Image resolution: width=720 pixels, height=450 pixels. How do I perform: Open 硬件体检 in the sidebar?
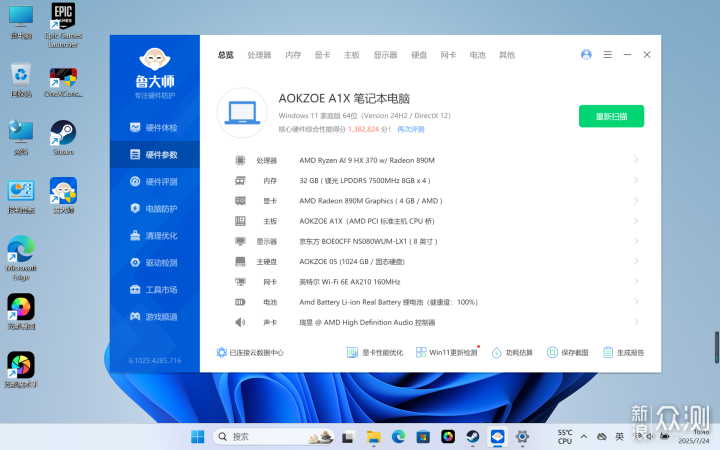(x=154, y=128)
